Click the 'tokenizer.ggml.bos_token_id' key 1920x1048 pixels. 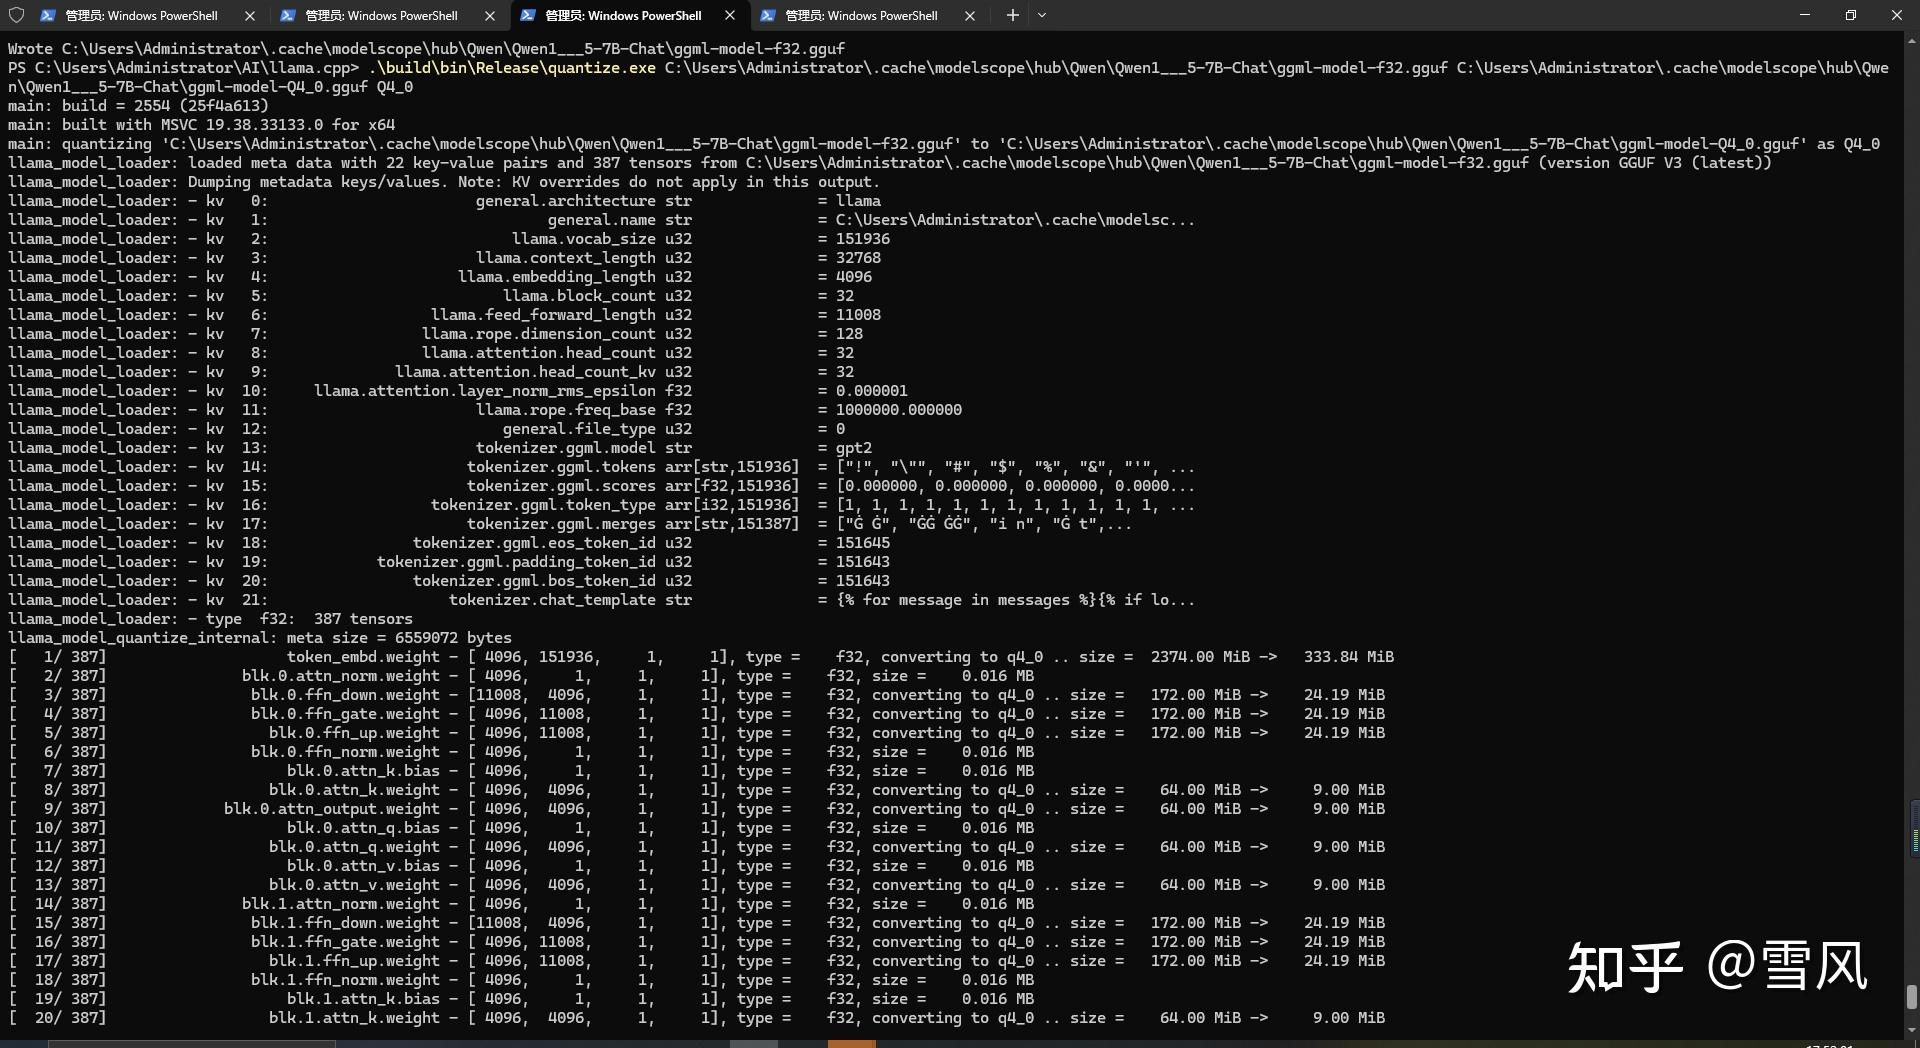(x=535, y=581)
